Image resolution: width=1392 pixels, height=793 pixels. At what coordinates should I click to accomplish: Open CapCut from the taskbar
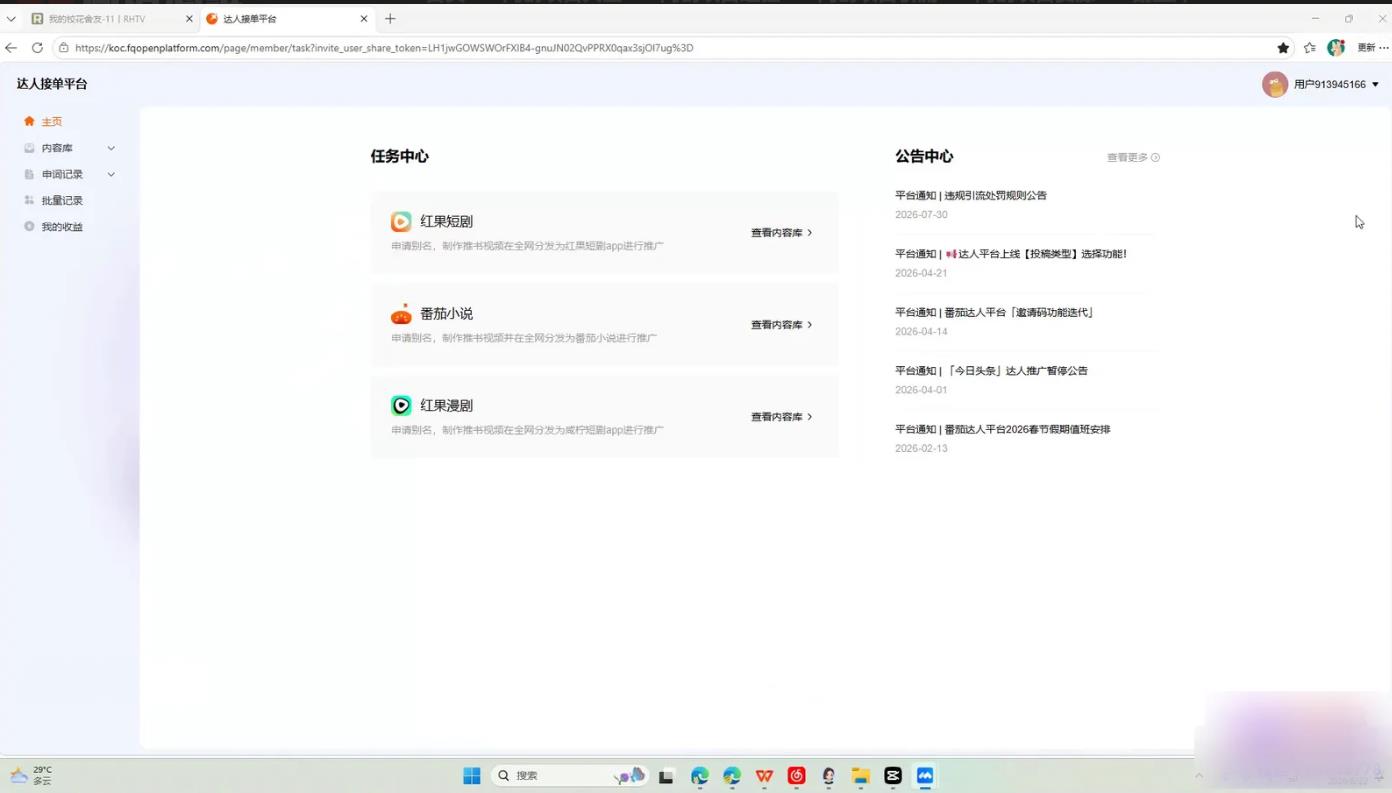tap(893, 776)
